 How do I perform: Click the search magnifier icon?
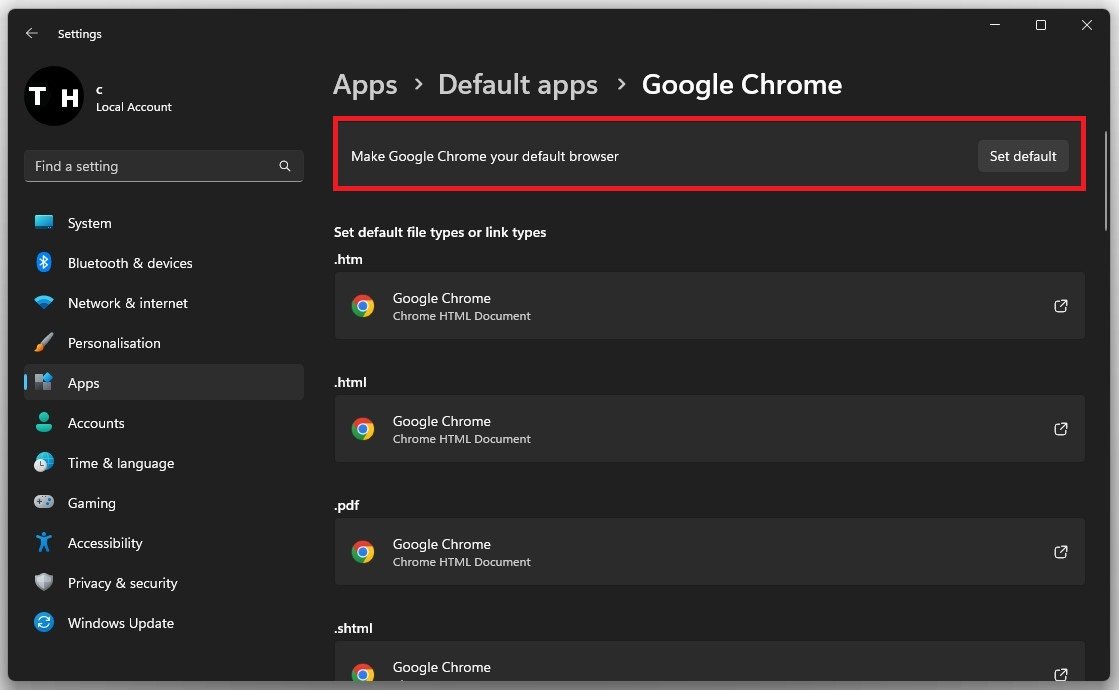click(x=285, y=166)
